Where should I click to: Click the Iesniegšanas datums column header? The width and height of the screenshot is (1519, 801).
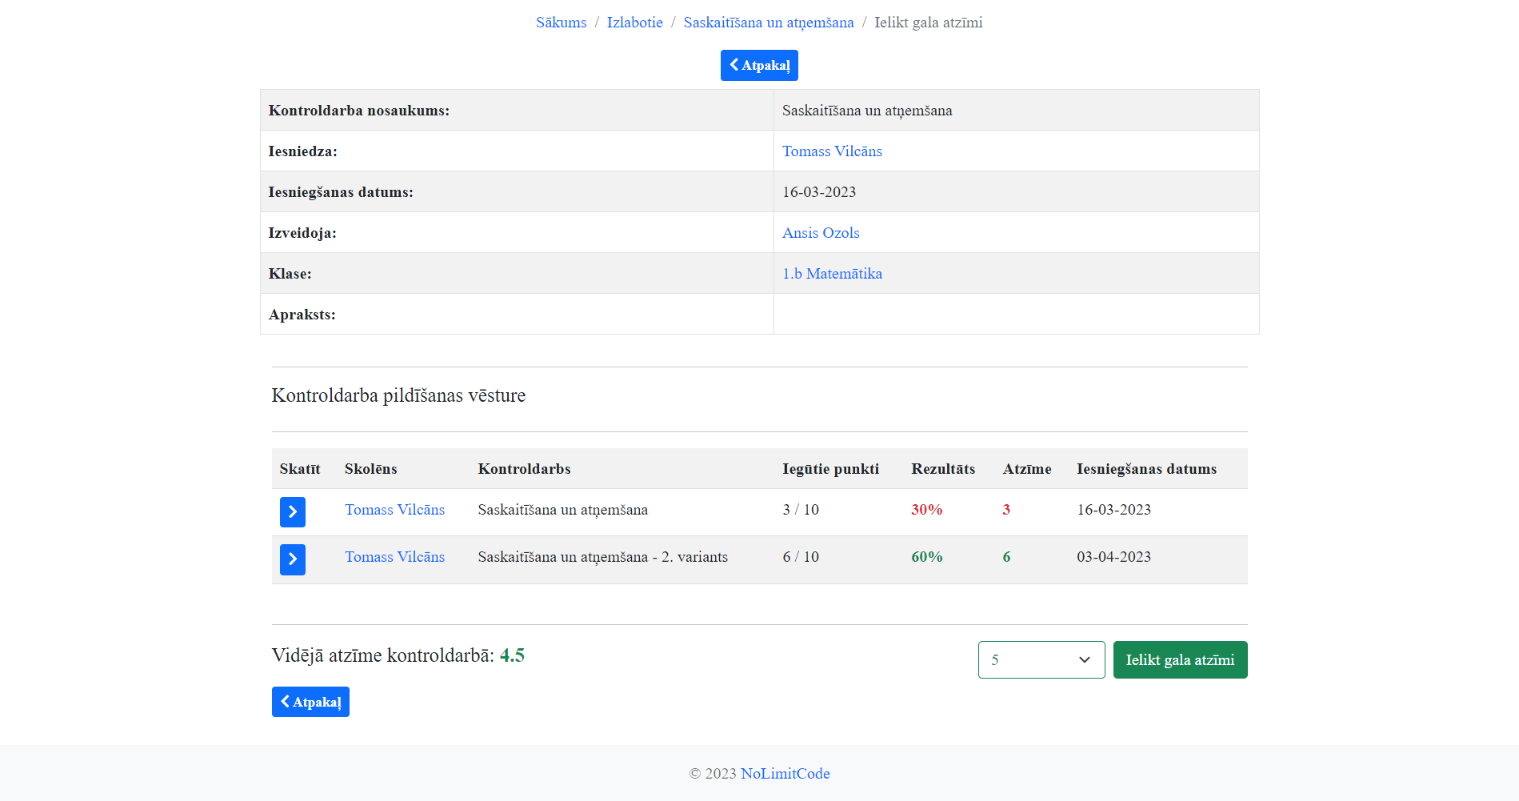[x=1146, y=469]
